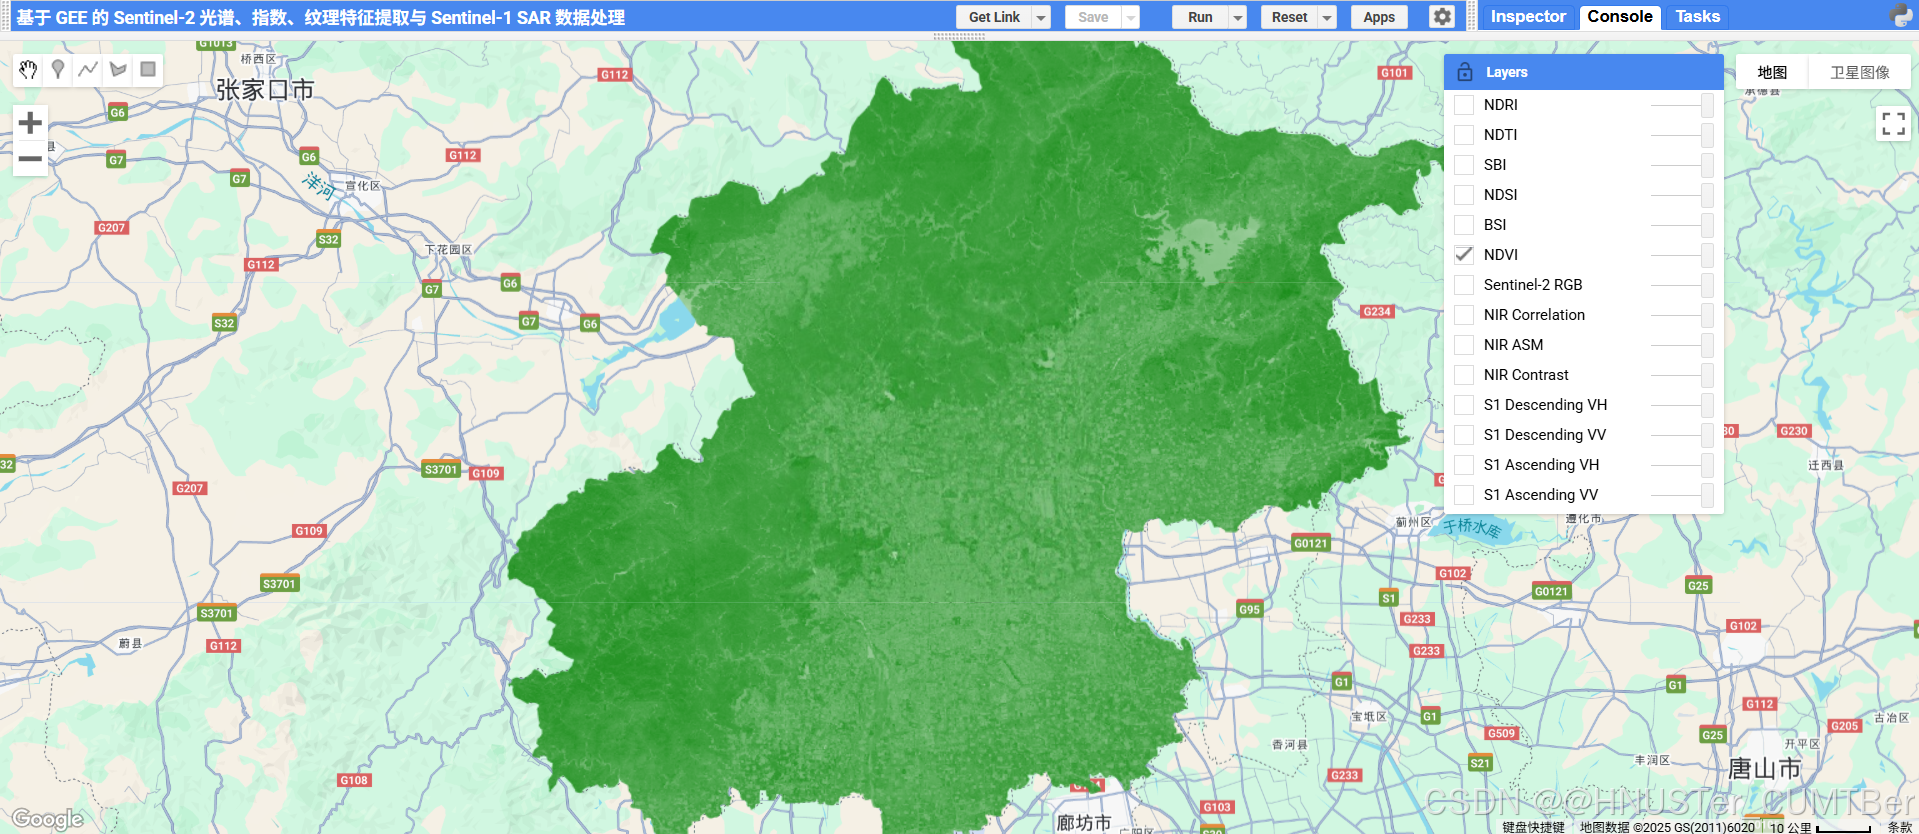Enable the BSI layer checkbox

tap(1464, 225)
